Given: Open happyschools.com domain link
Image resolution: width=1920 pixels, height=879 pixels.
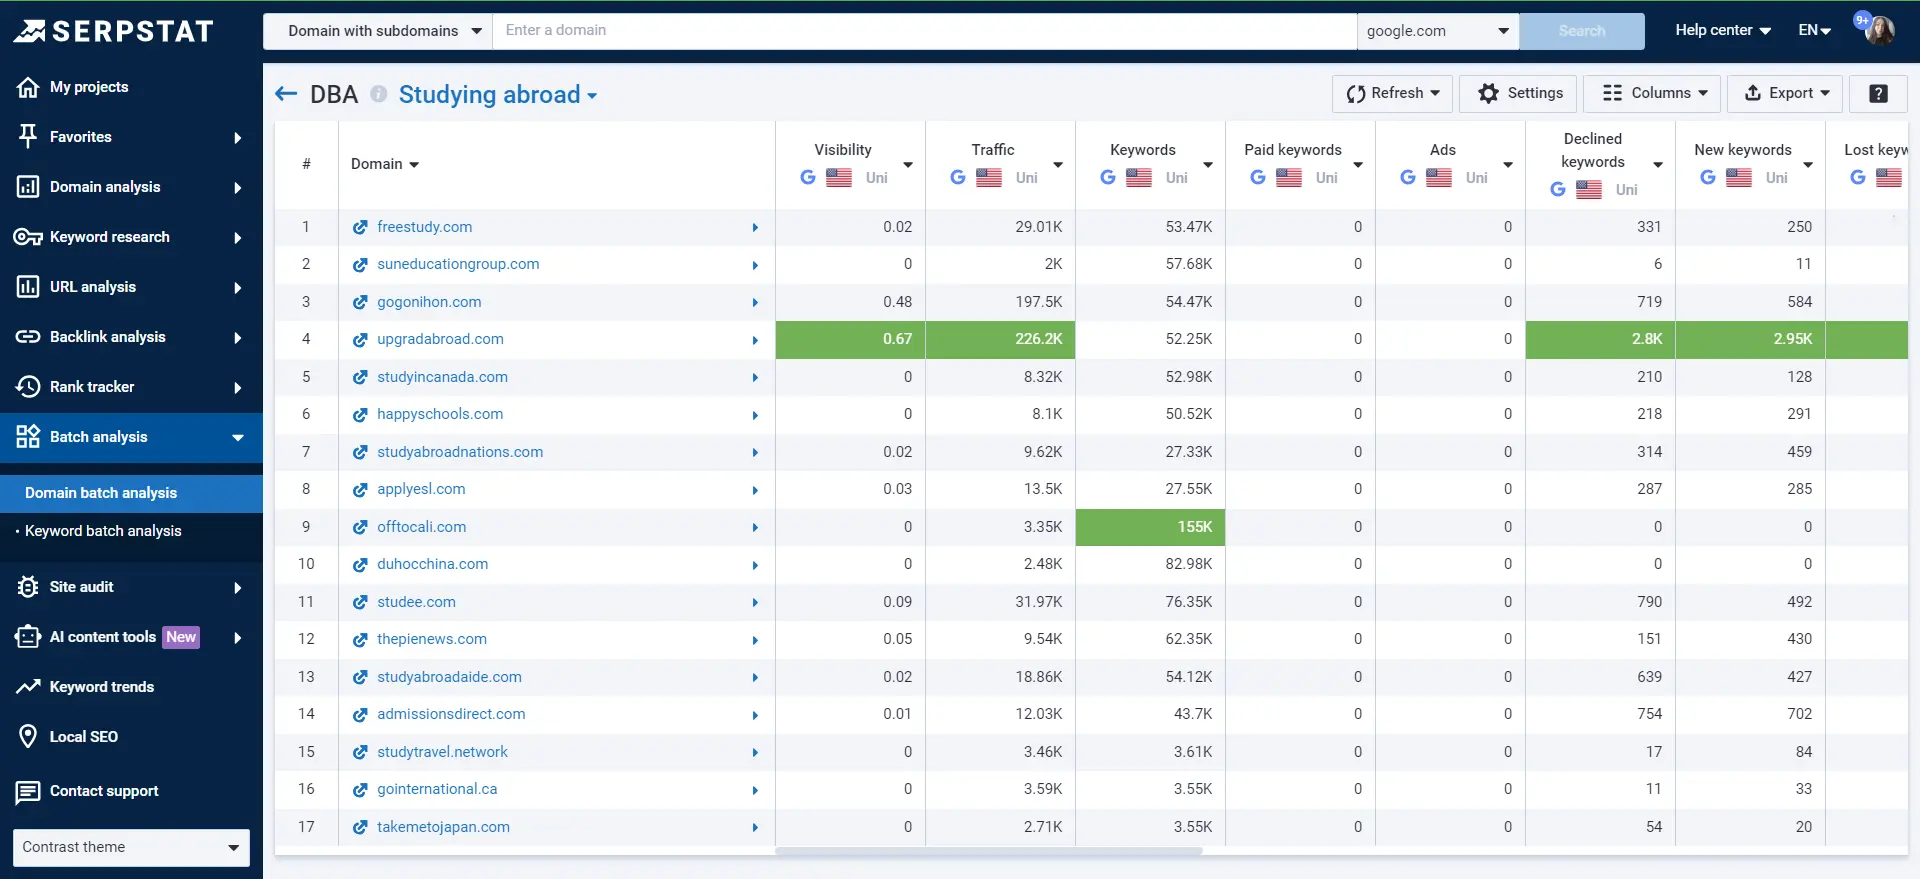Looking at the screenshot, I should pos(440,414).
